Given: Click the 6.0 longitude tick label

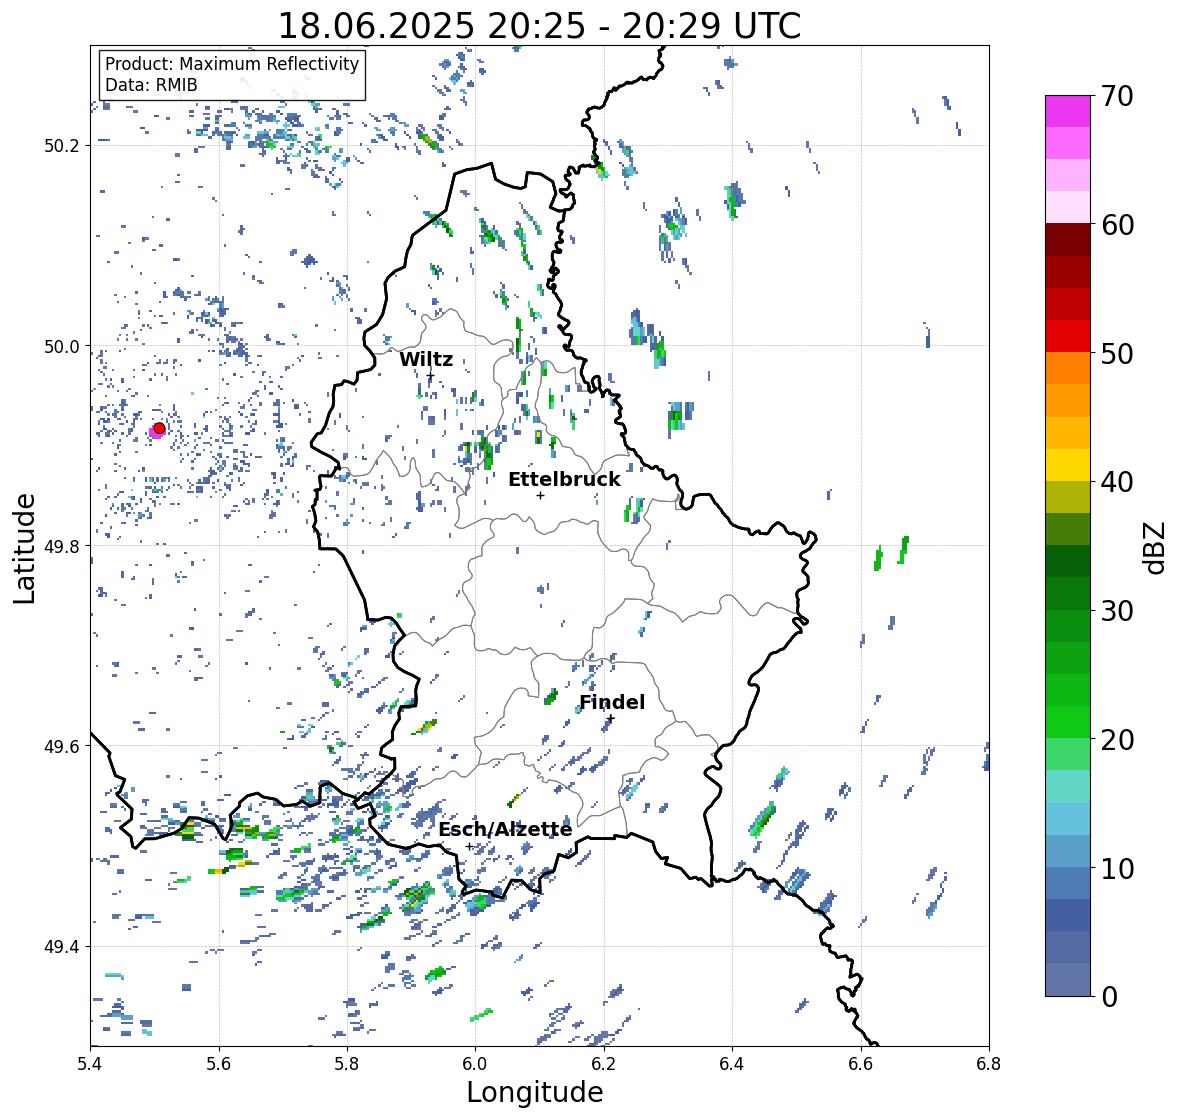Looking at the screenshot, I should click(475, 1063).
